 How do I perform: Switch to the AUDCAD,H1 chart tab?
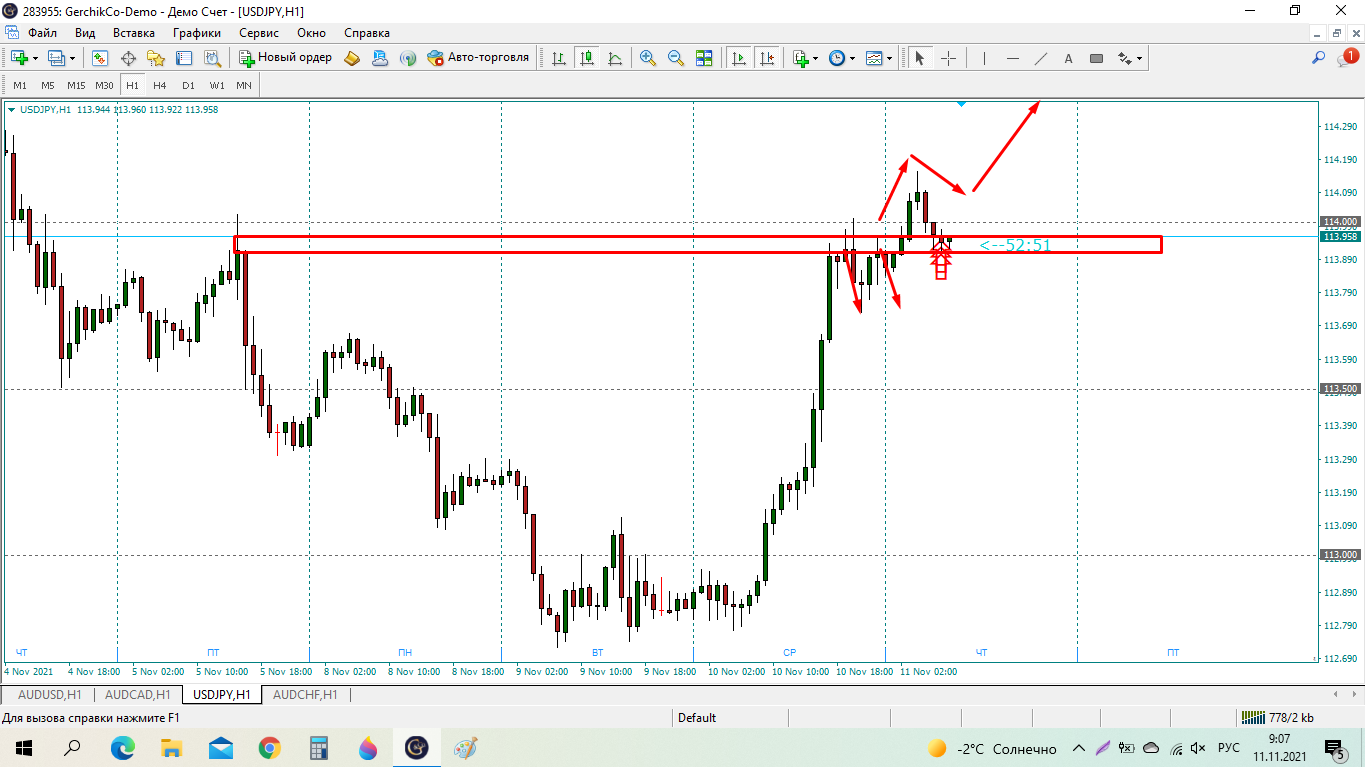(138, 694)
